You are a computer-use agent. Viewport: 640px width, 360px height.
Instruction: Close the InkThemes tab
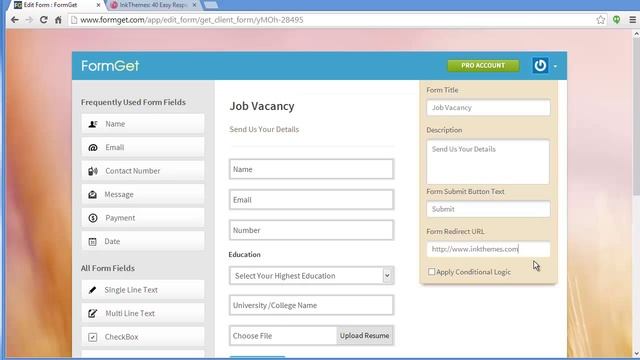(194, 5)
